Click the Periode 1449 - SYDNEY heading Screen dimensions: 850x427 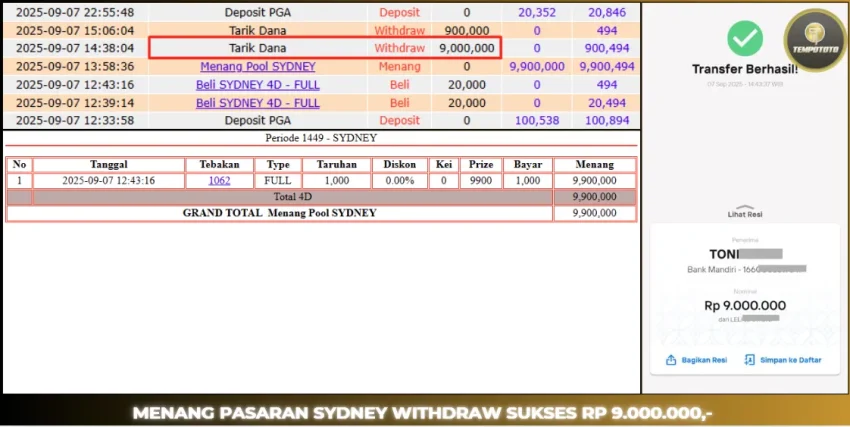321,138
